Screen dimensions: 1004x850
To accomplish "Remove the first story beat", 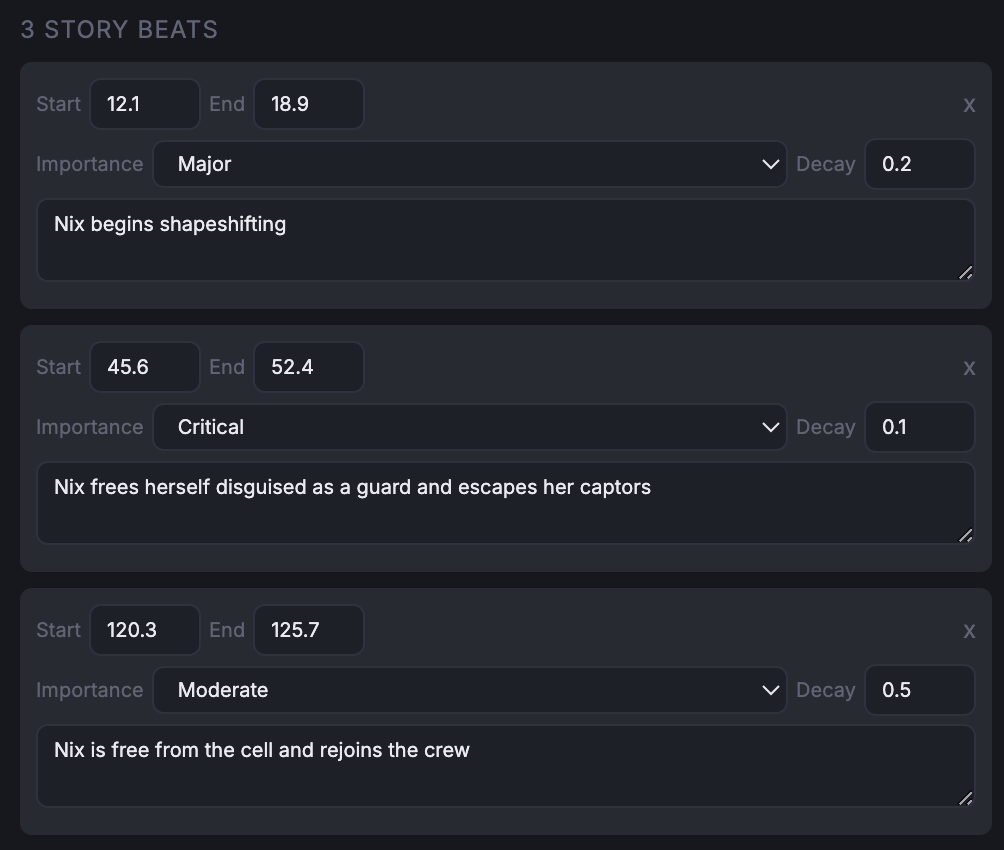I will (968, 104).
